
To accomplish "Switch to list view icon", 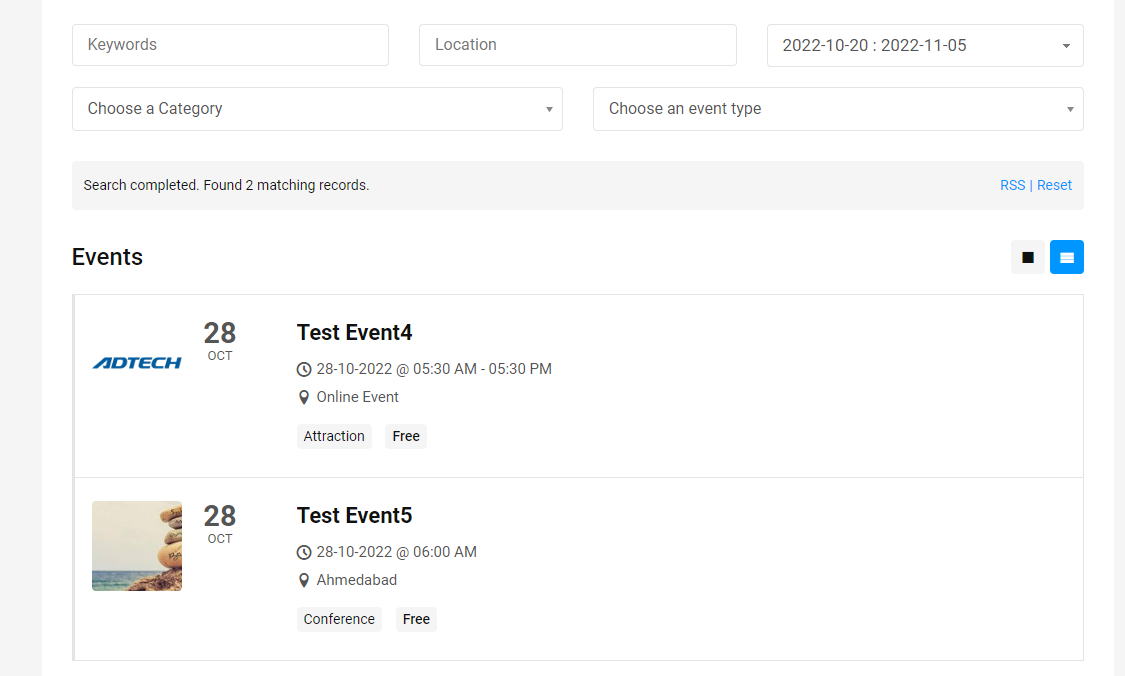I will [1067, 257].
